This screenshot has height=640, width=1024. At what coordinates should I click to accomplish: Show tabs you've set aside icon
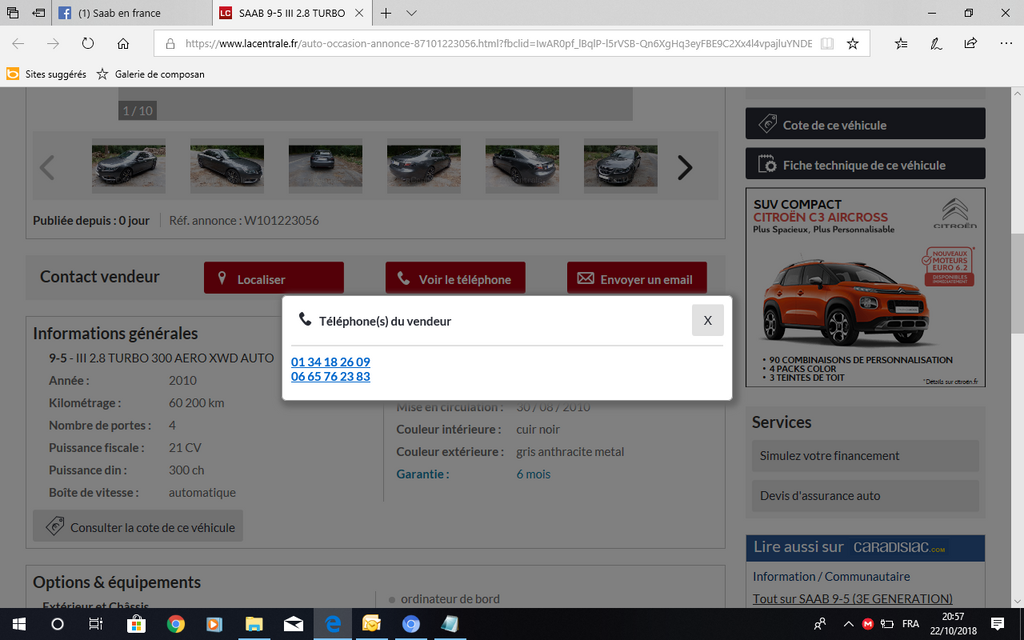tap(12, 13)
